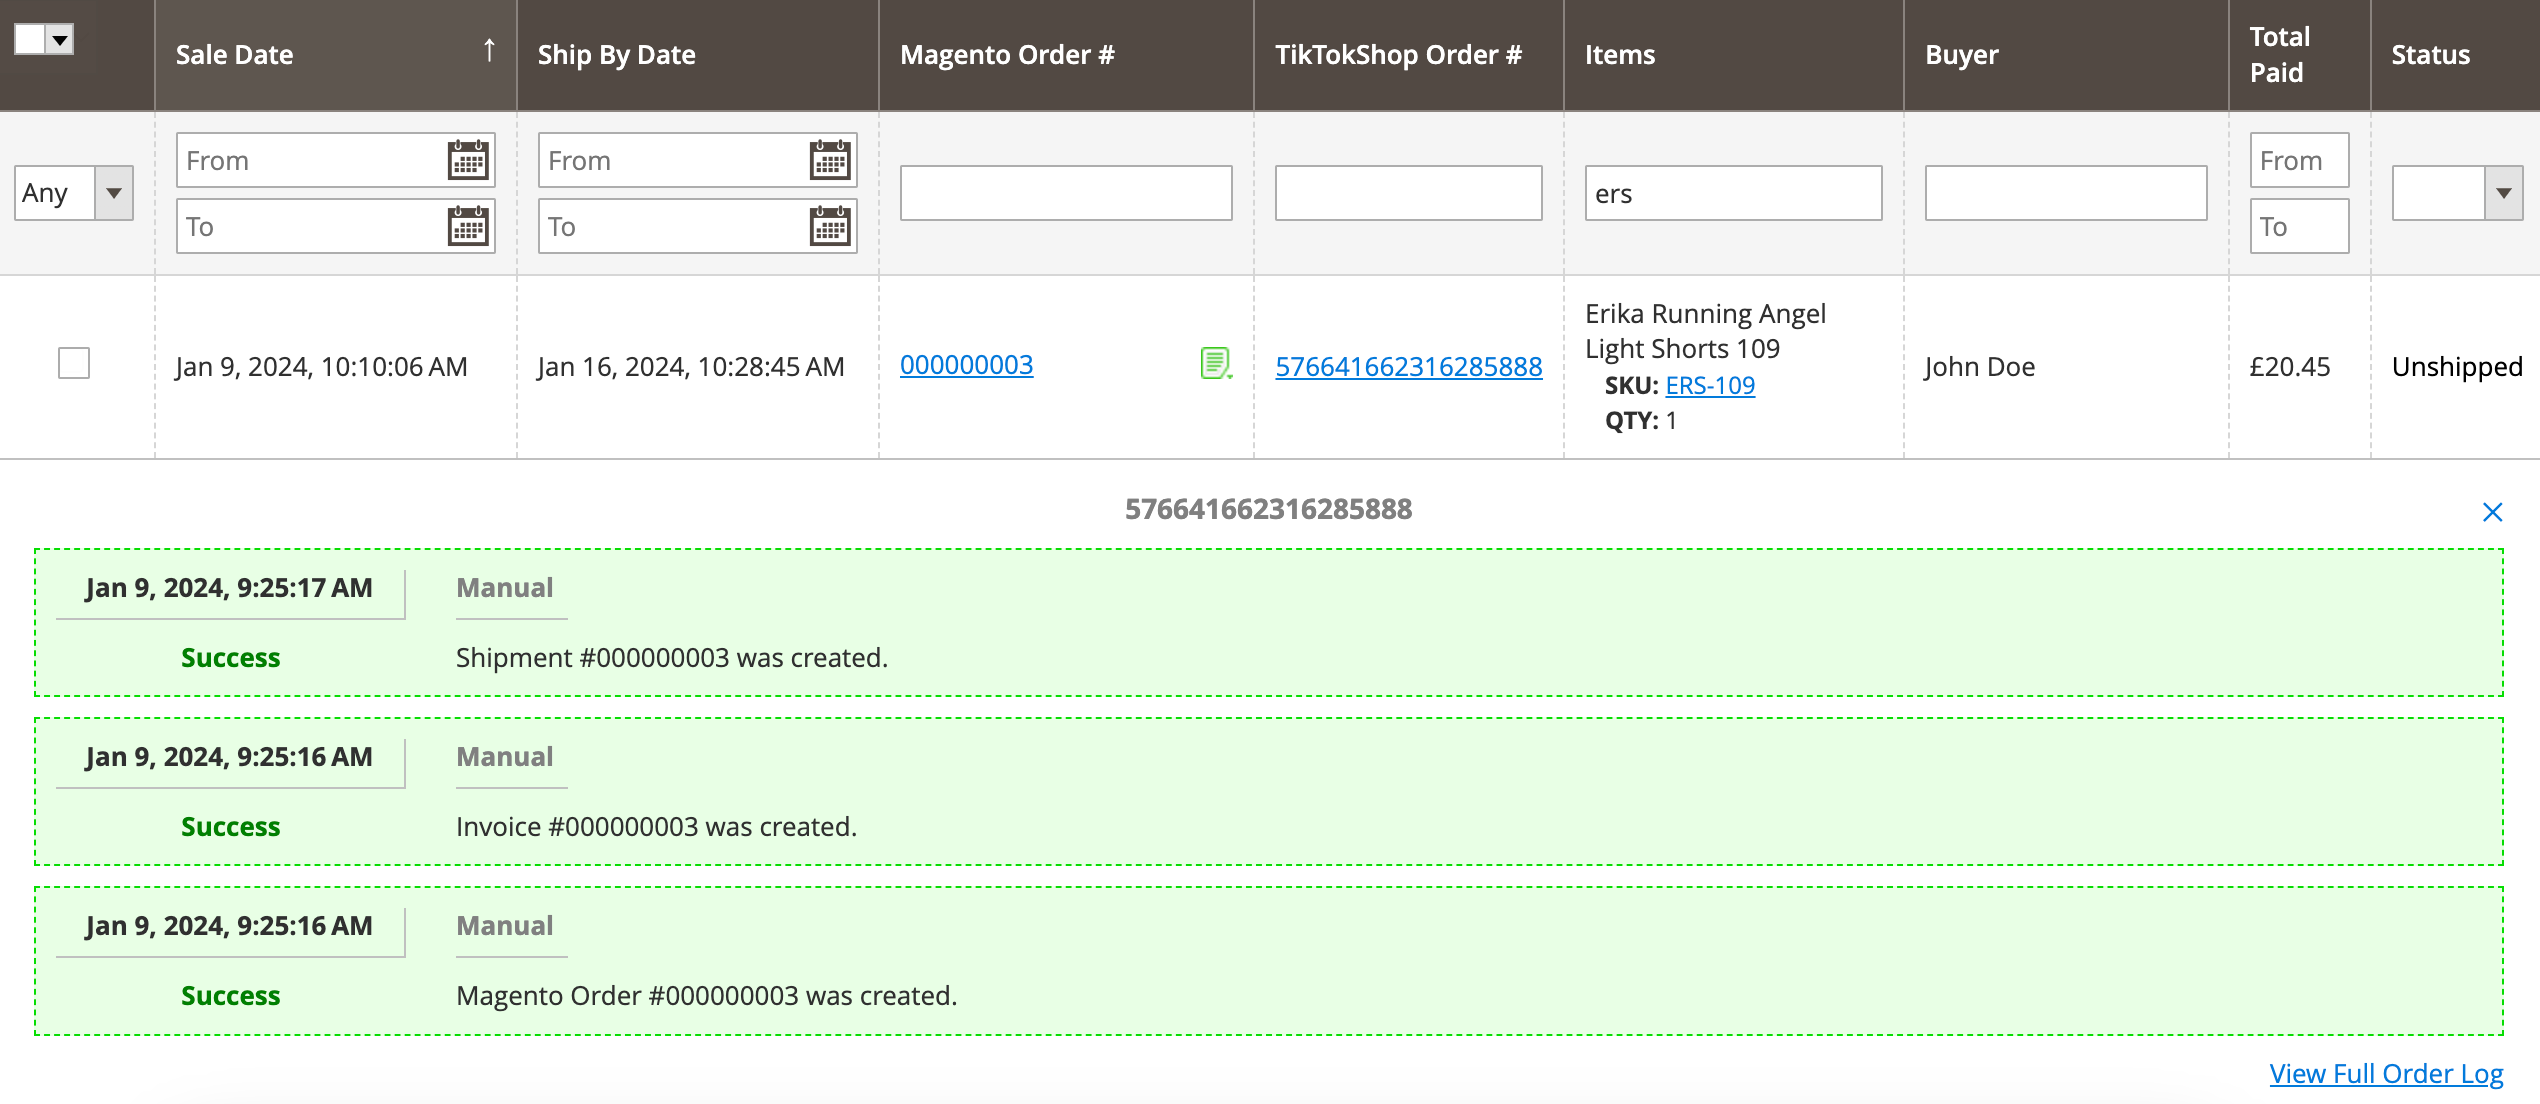Open the SKU ERS-109 link
This screenshot has height=1104, width=2540.
click(1710, 385)
